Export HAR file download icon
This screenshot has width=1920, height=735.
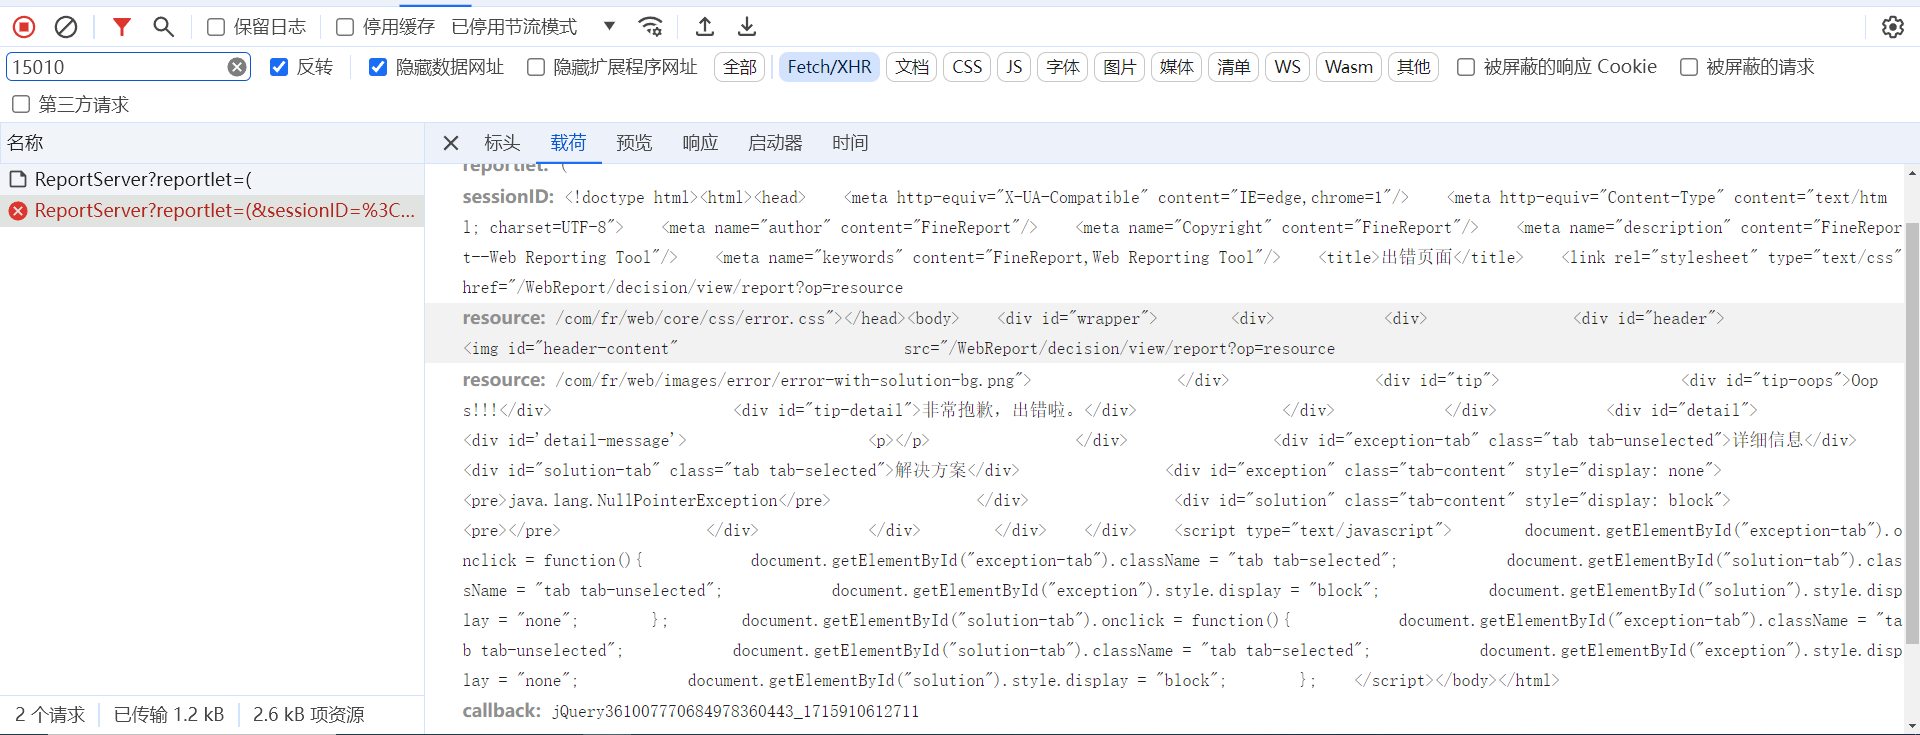(x=747, y=27)
